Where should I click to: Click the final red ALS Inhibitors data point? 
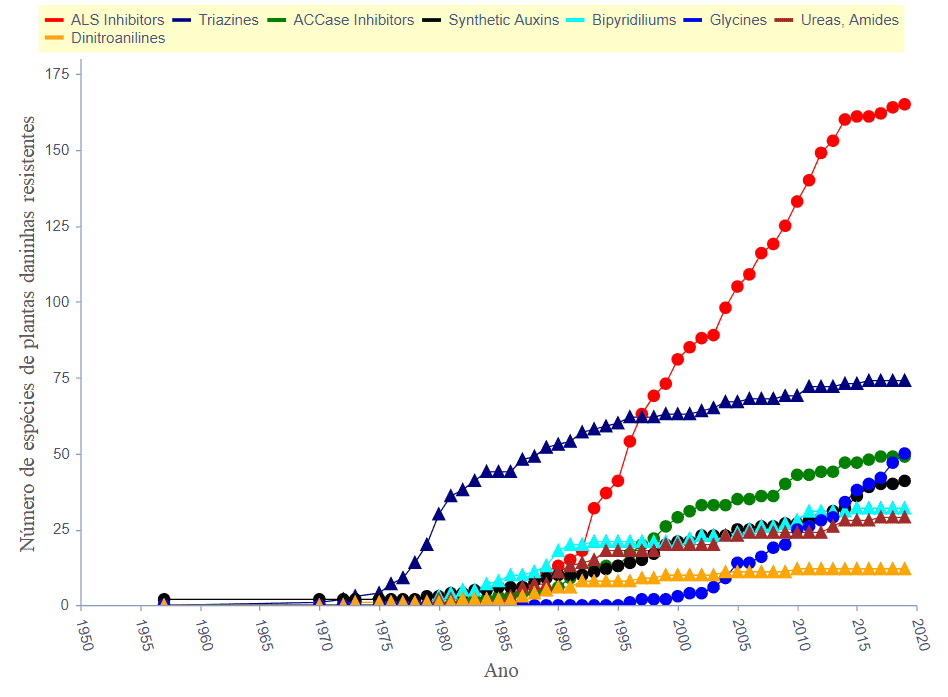[x=904, y=104]
